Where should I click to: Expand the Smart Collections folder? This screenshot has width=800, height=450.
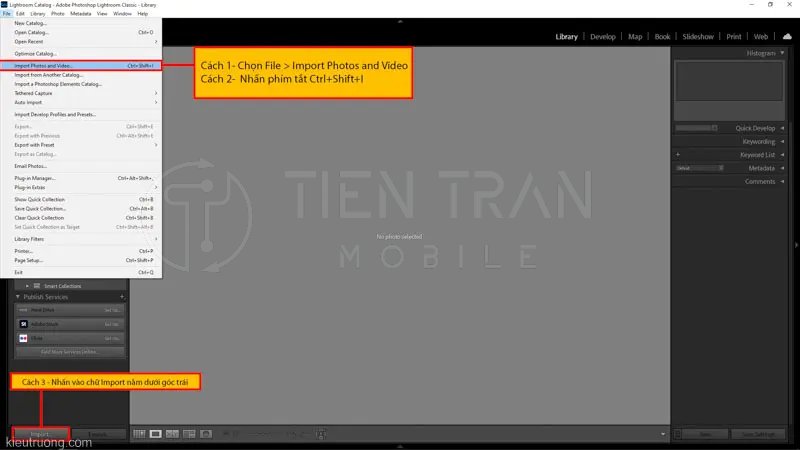click(27, 286)
